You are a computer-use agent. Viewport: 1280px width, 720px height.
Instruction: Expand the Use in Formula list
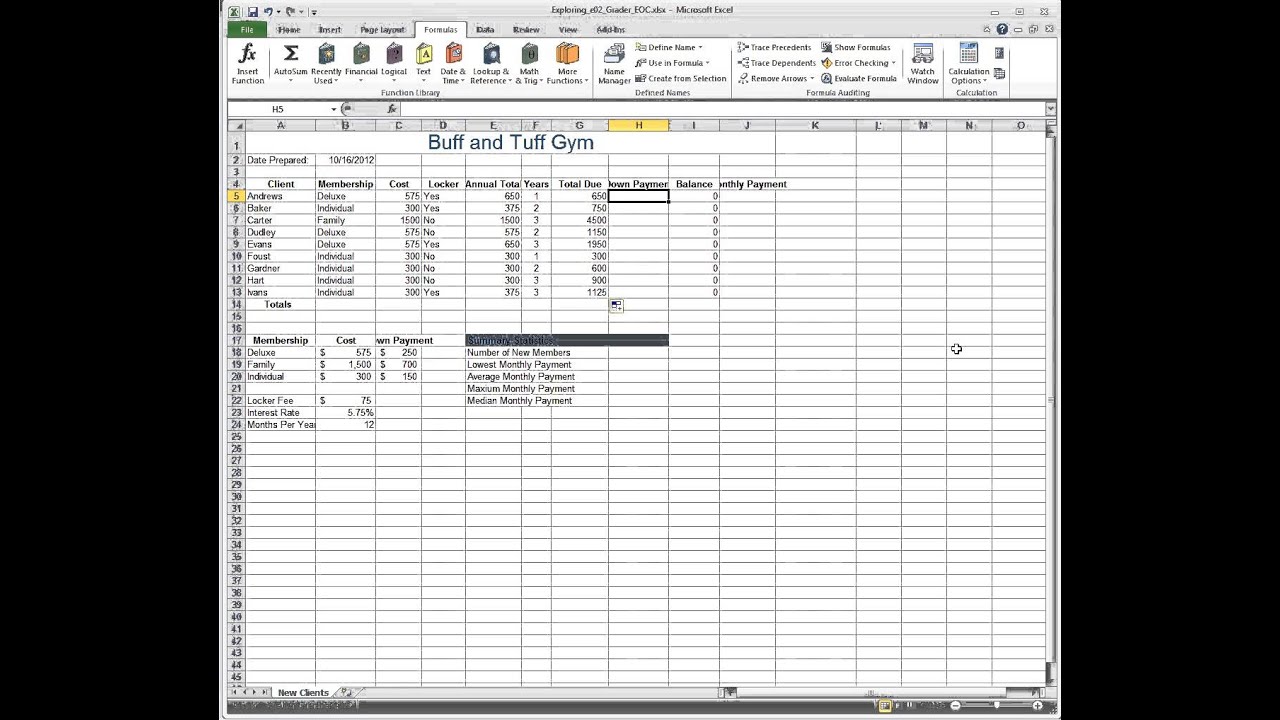coord(673,63)
